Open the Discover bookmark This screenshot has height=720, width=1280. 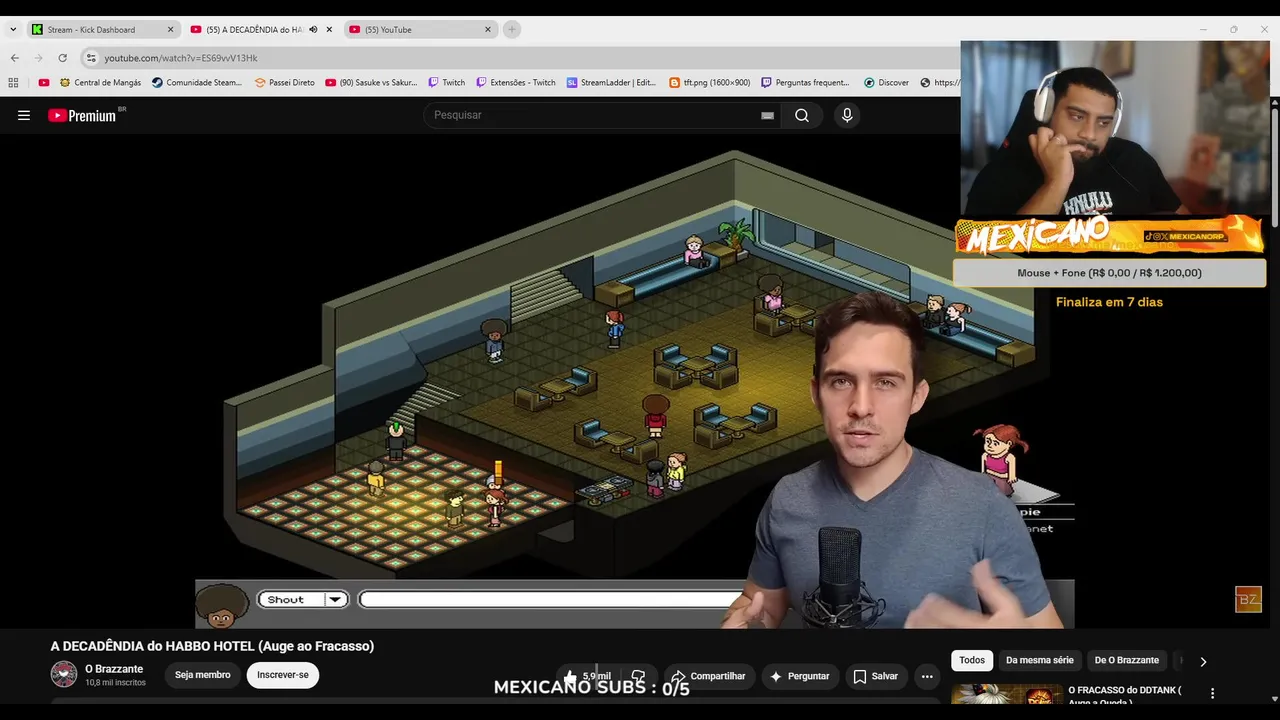(886, 83)
